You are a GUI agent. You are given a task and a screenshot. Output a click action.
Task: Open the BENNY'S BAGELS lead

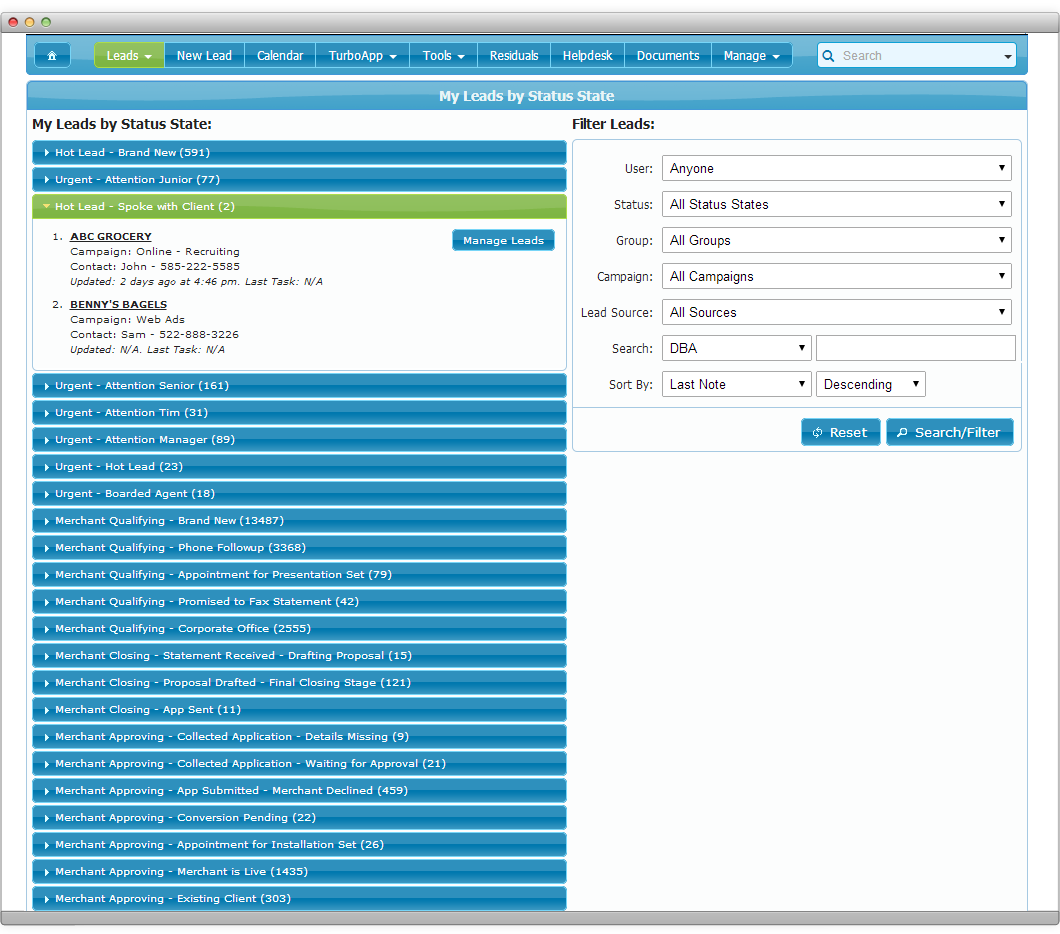point(118,305)
